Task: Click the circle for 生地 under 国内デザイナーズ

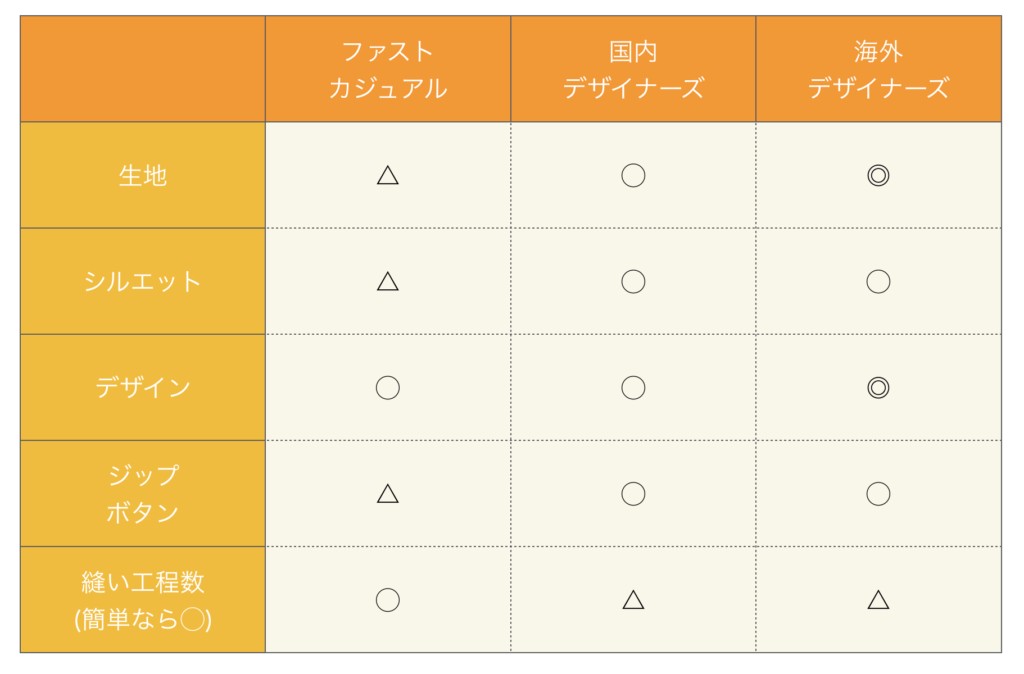Action: click(633, 176)
